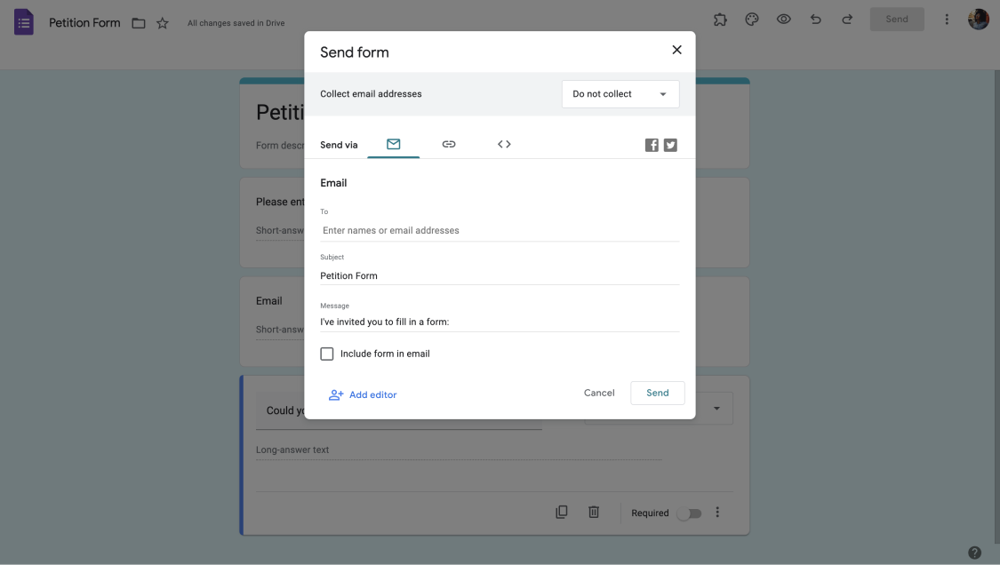Open the theme palette customizer
The width and height of the screenshot is (1000, 565).
[x=752, y=19]
